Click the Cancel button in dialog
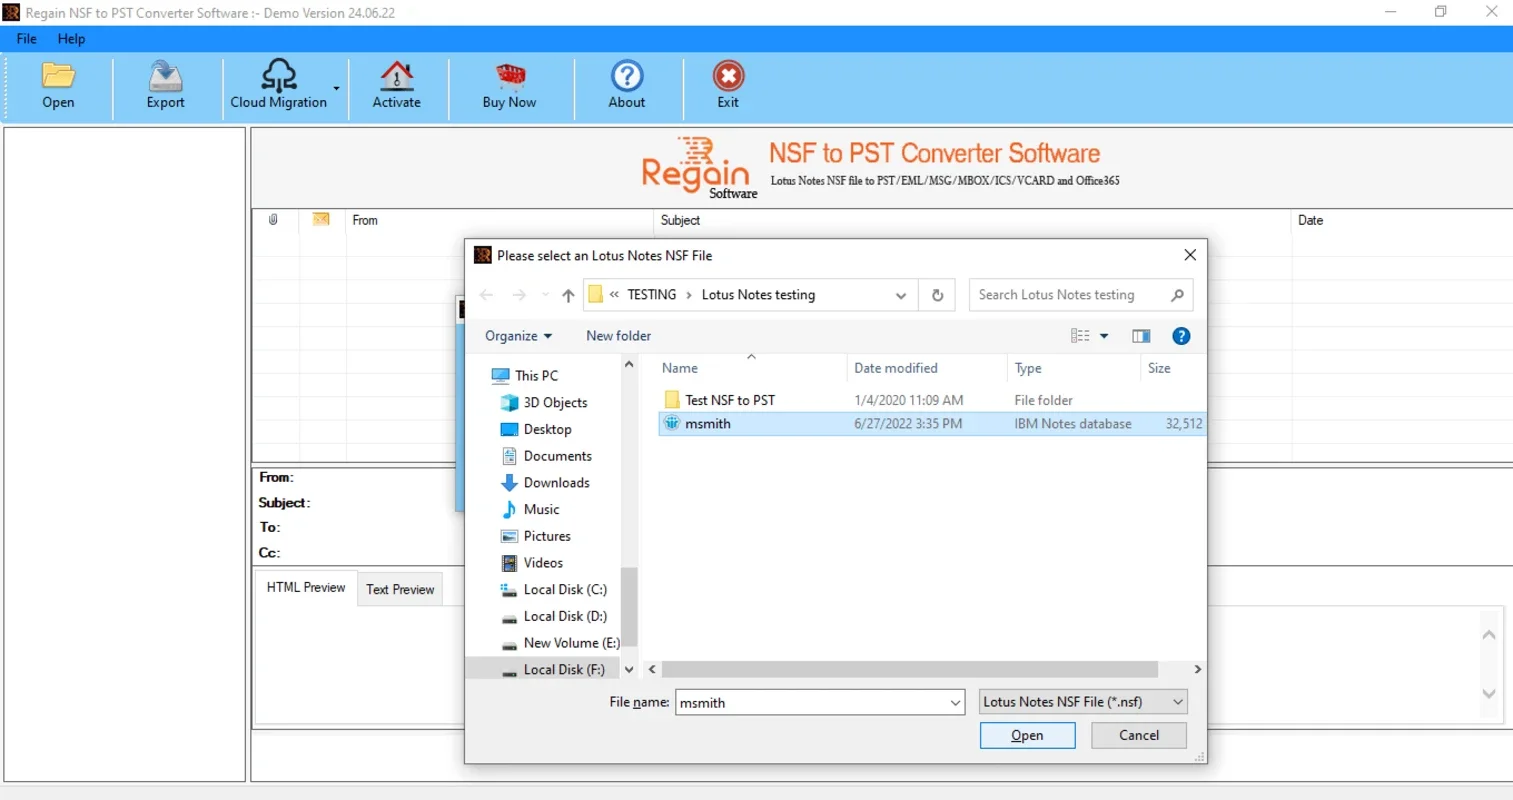This screenshot has height=800, width=1513. 1138,735
